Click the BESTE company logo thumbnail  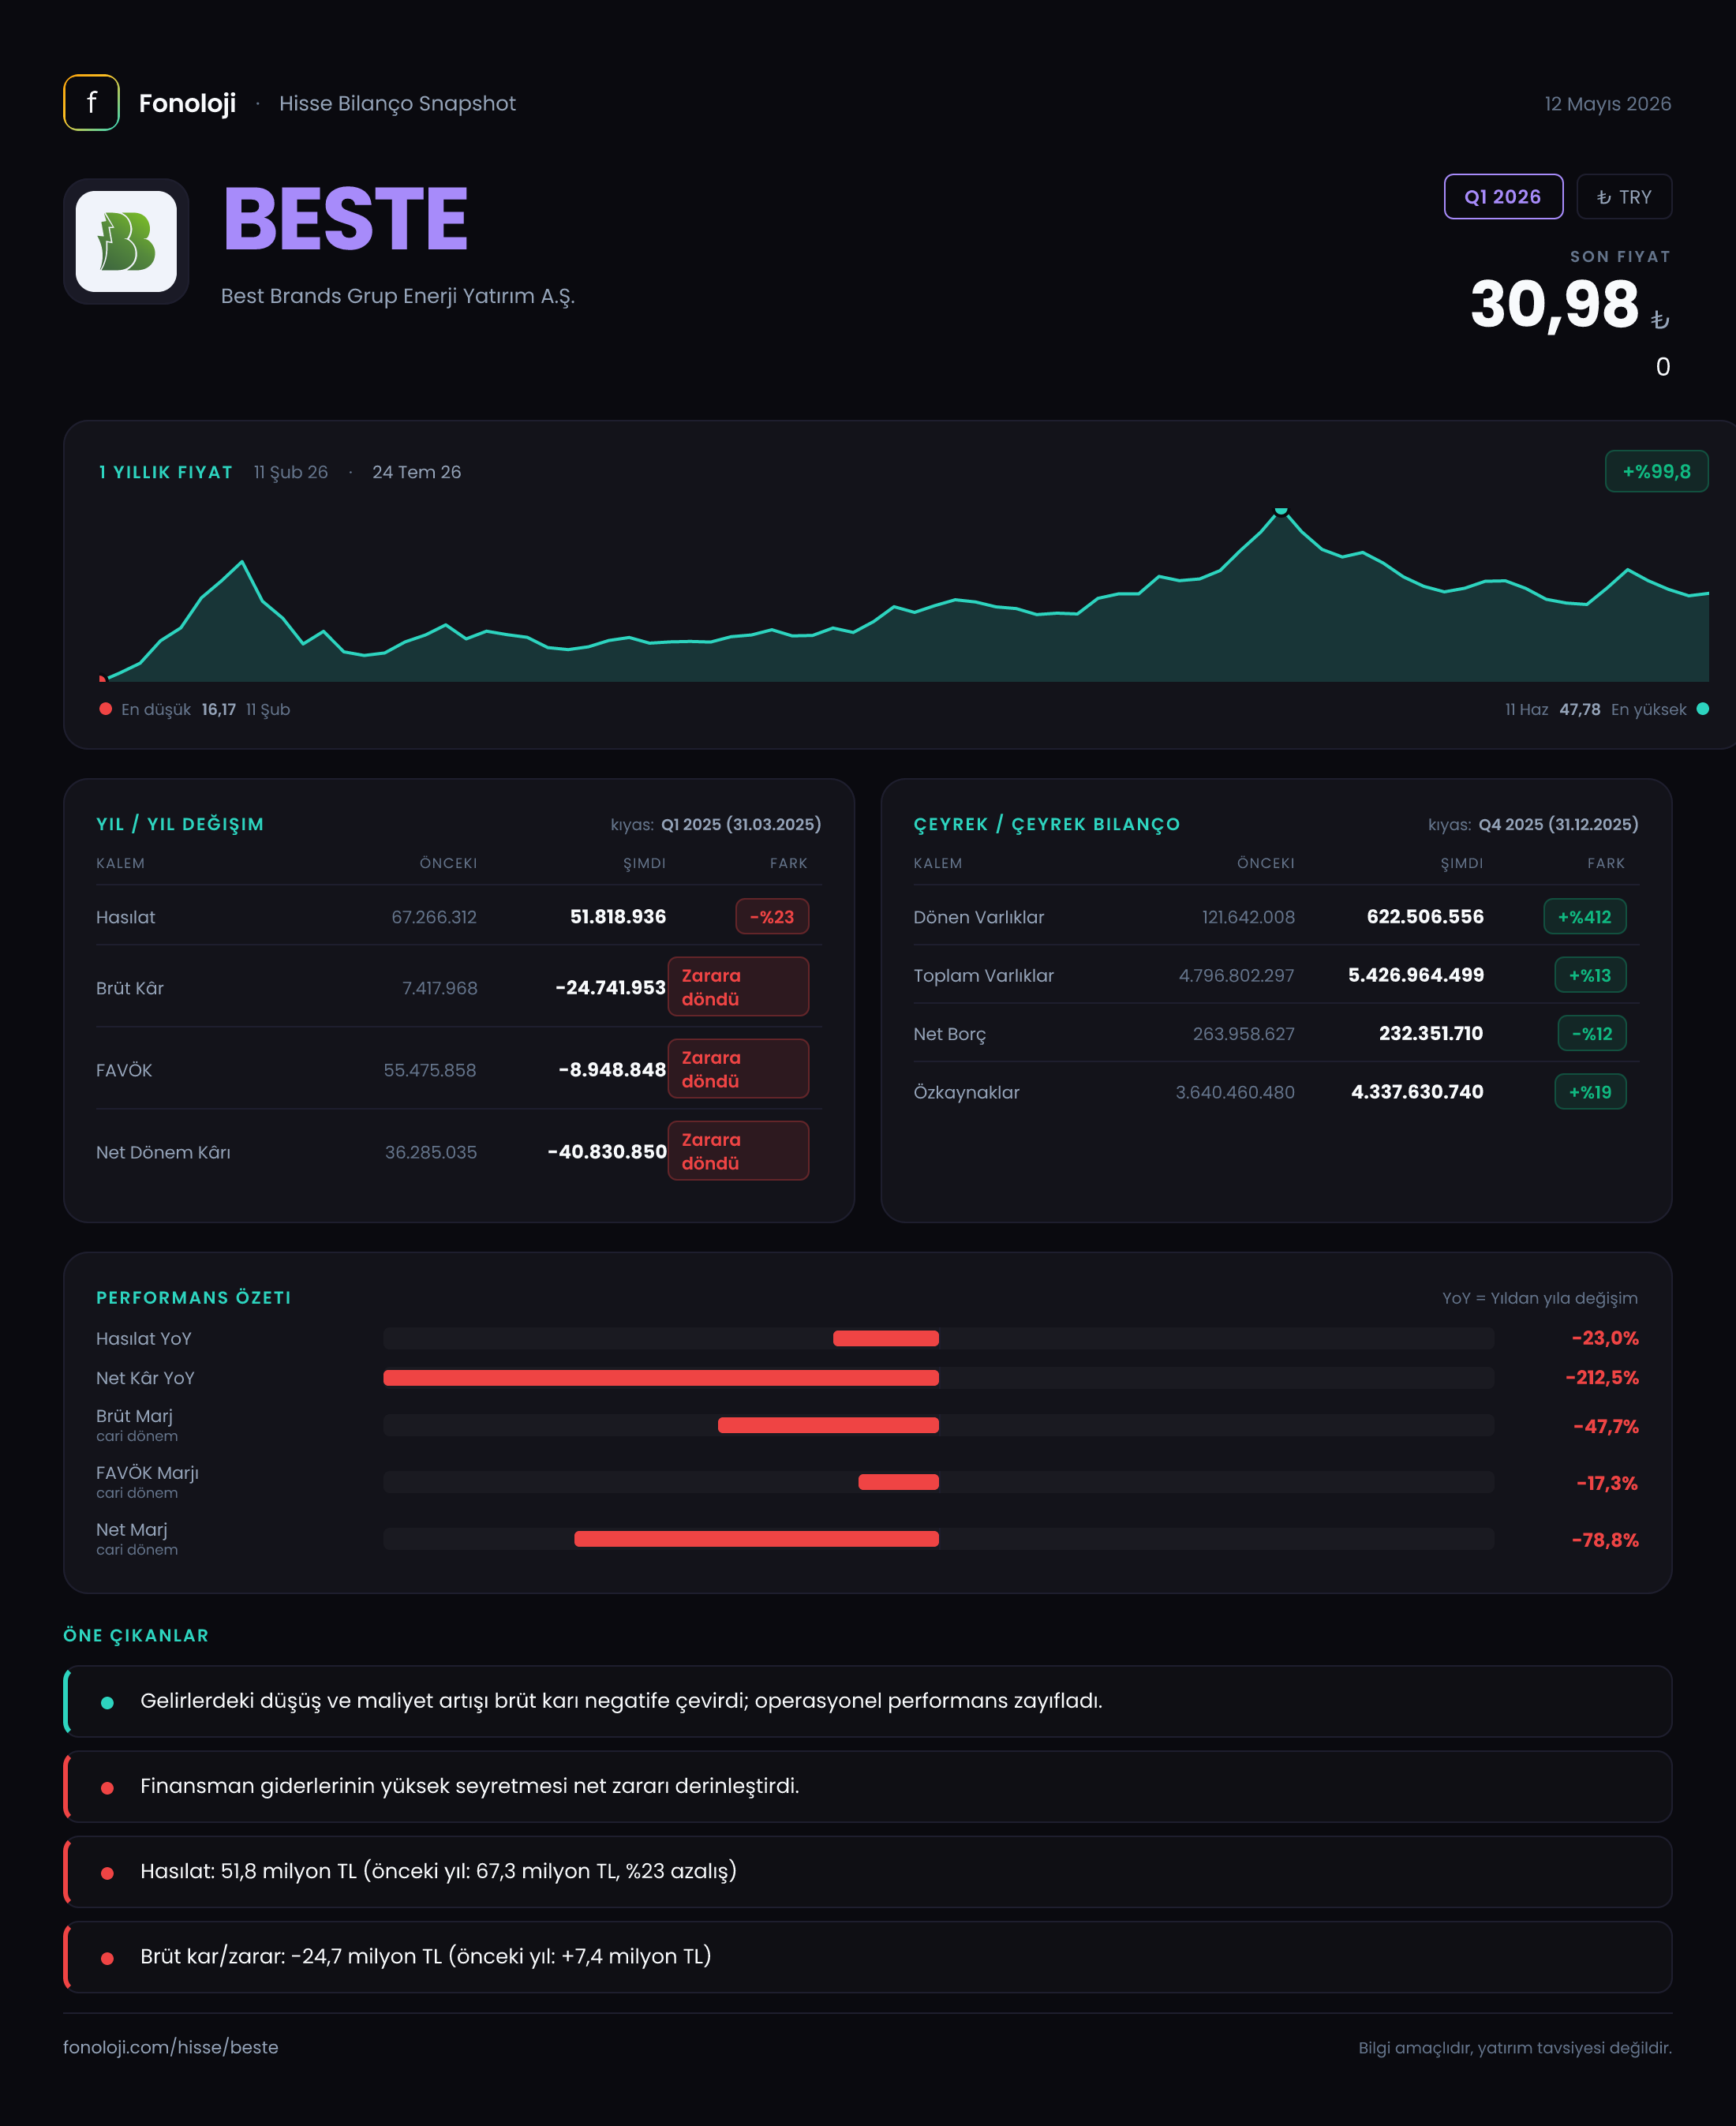point(126,241)
